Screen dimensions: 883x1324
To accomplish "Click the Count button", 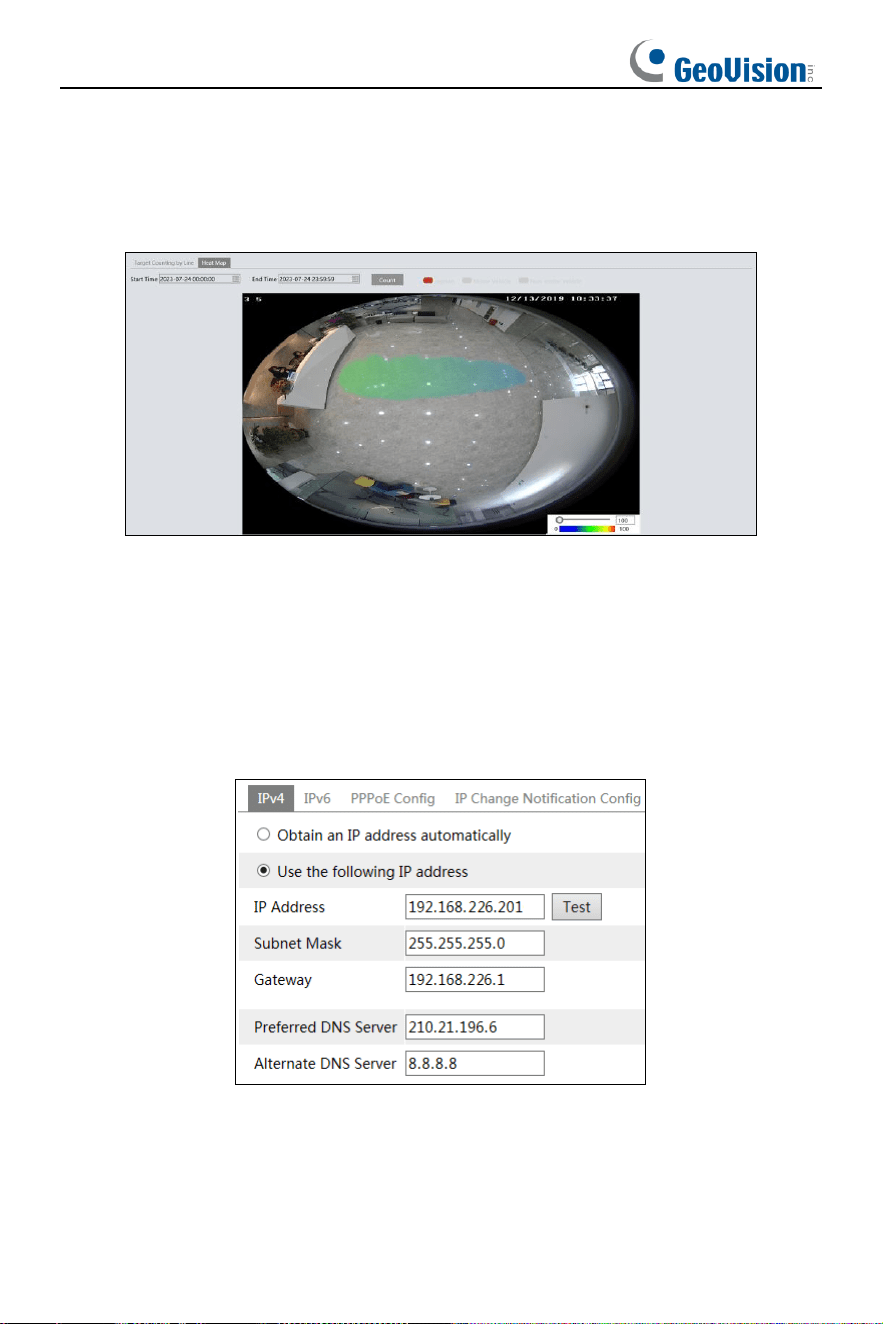I will [387, 280].
